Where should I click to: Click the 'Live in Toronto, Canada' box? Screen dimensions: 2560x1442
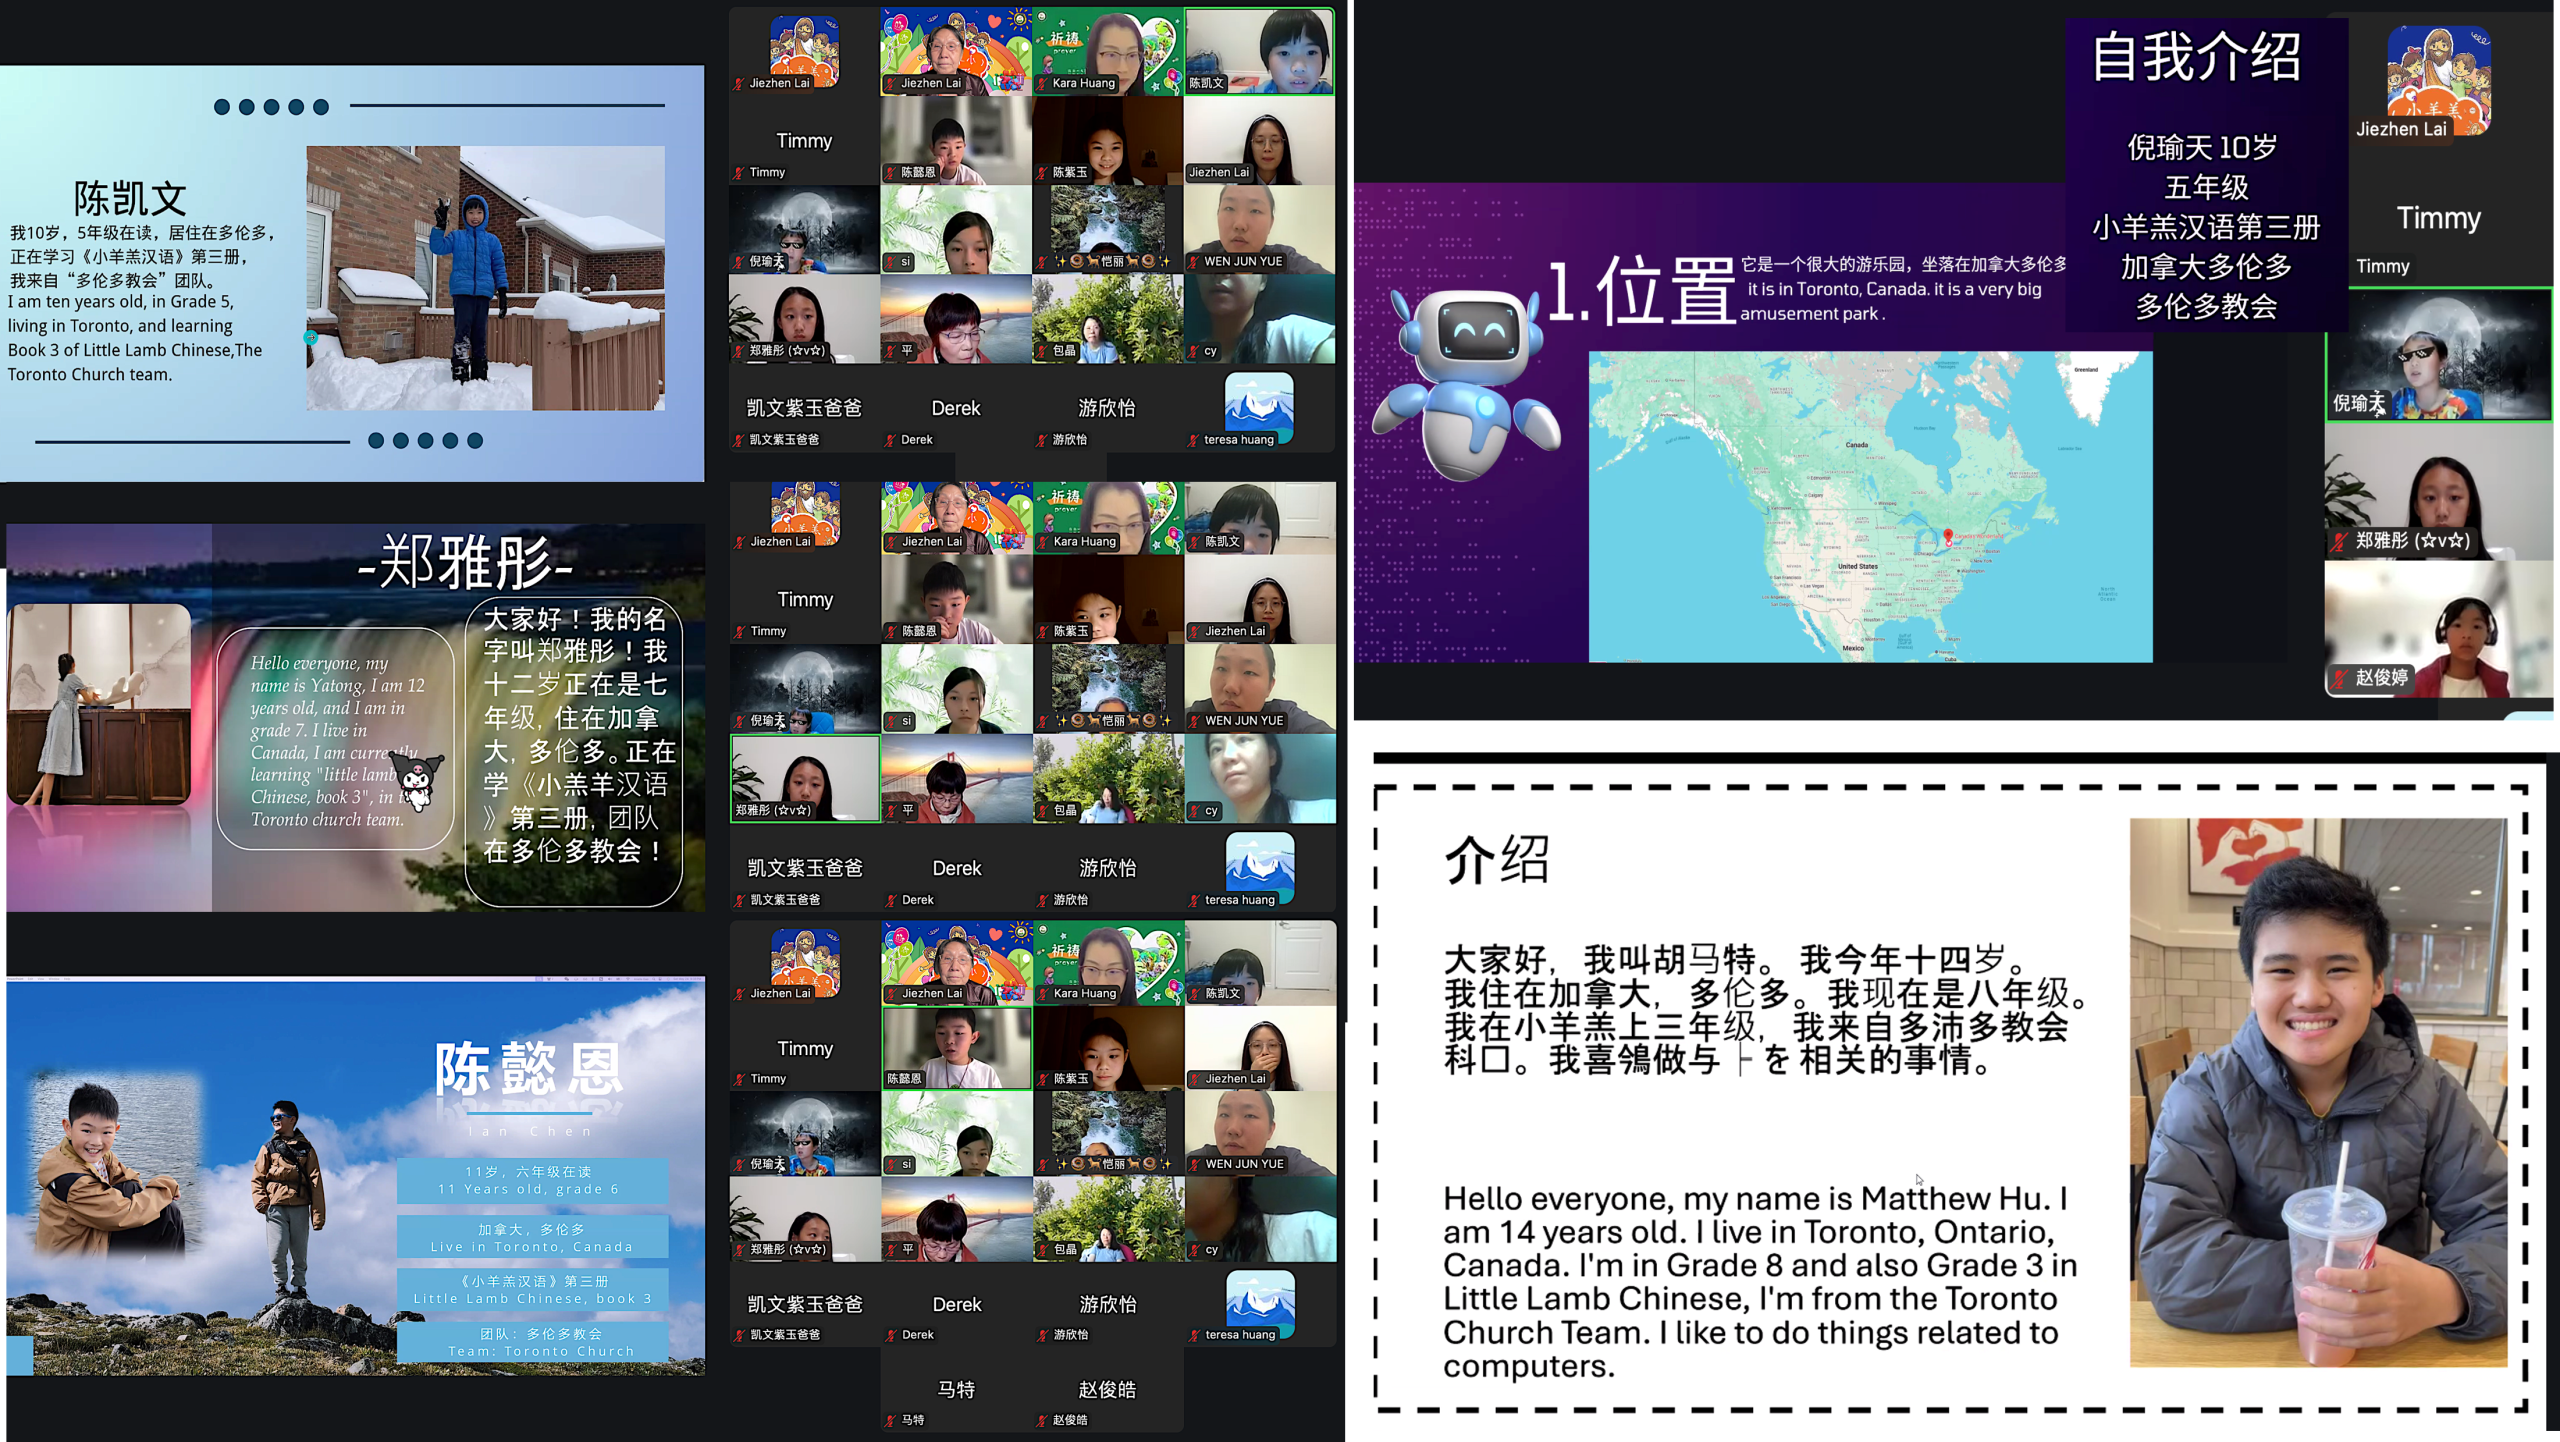point(532,1238)
